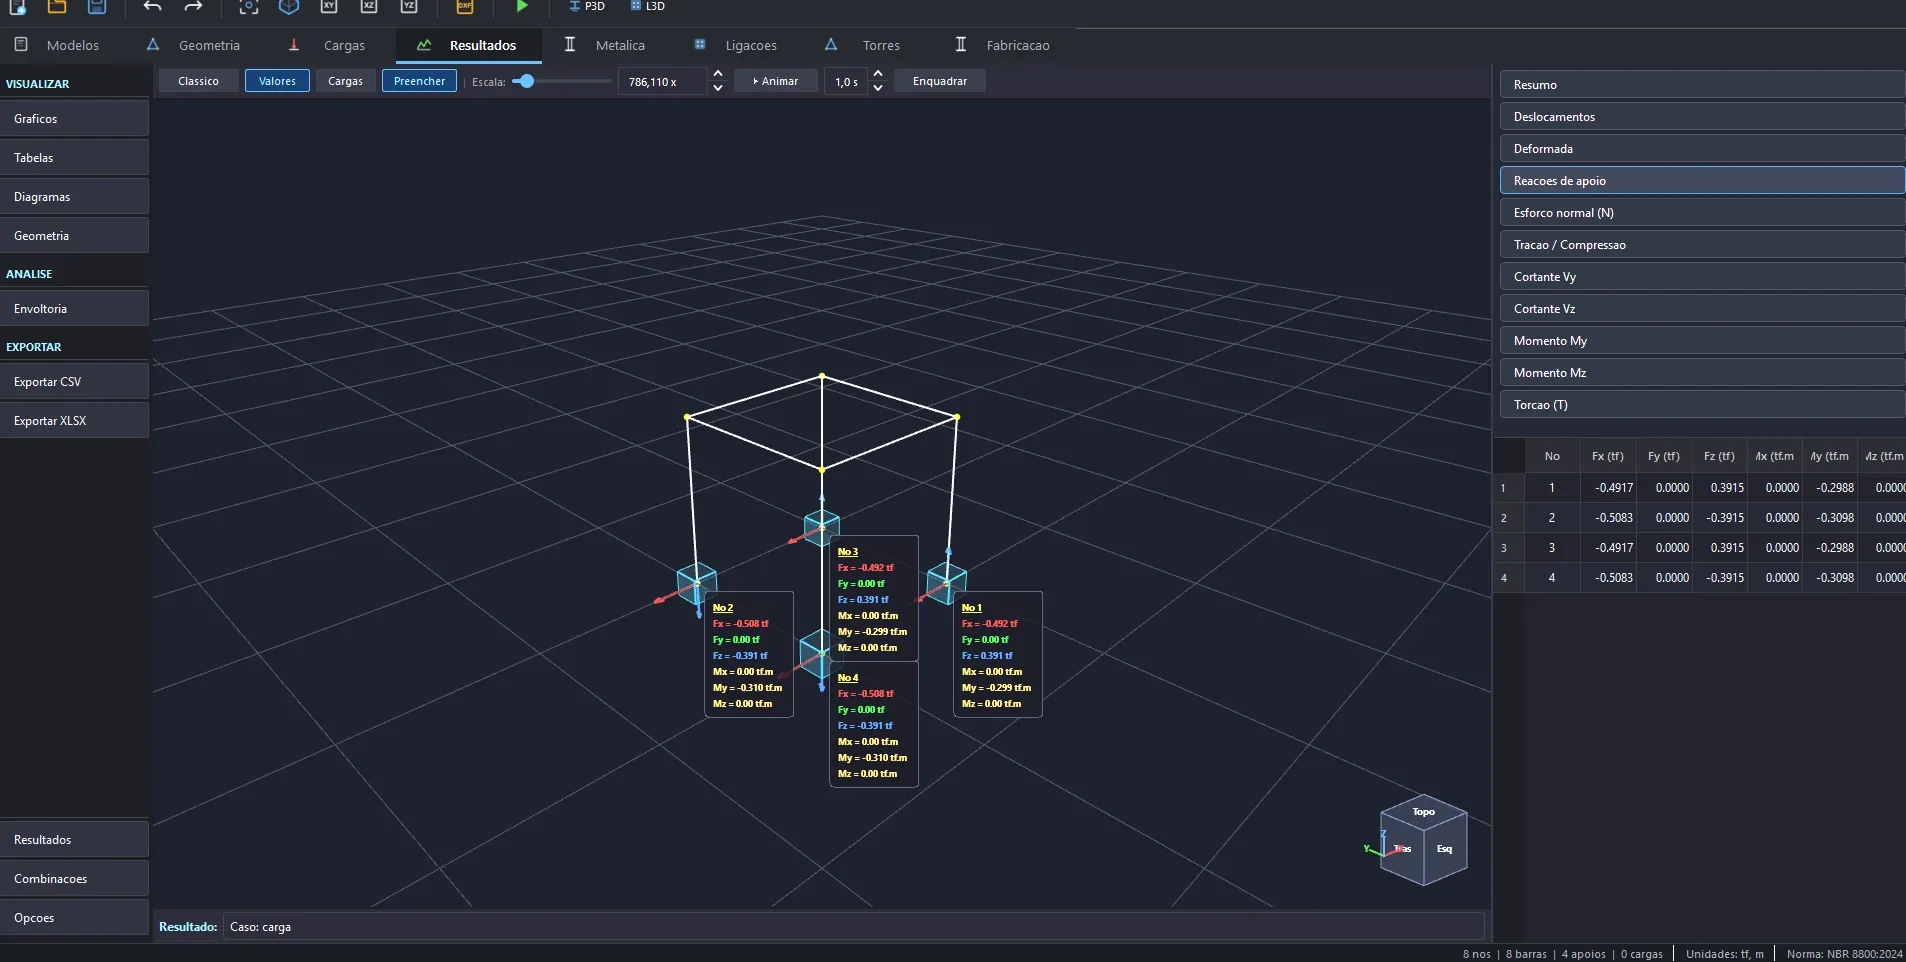Image resolution: width=1906 pixels, height=962 pixels.
Task: Open the Modelos tab
Action: coord(57,45)
